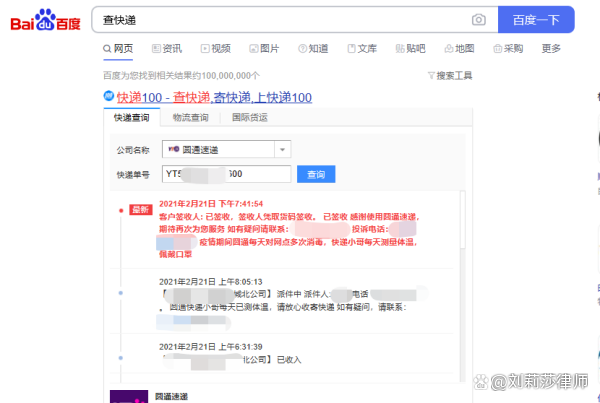Open the 贴吧 tab
The height and width of the screenshot is (403, 600).
(411, 49)
